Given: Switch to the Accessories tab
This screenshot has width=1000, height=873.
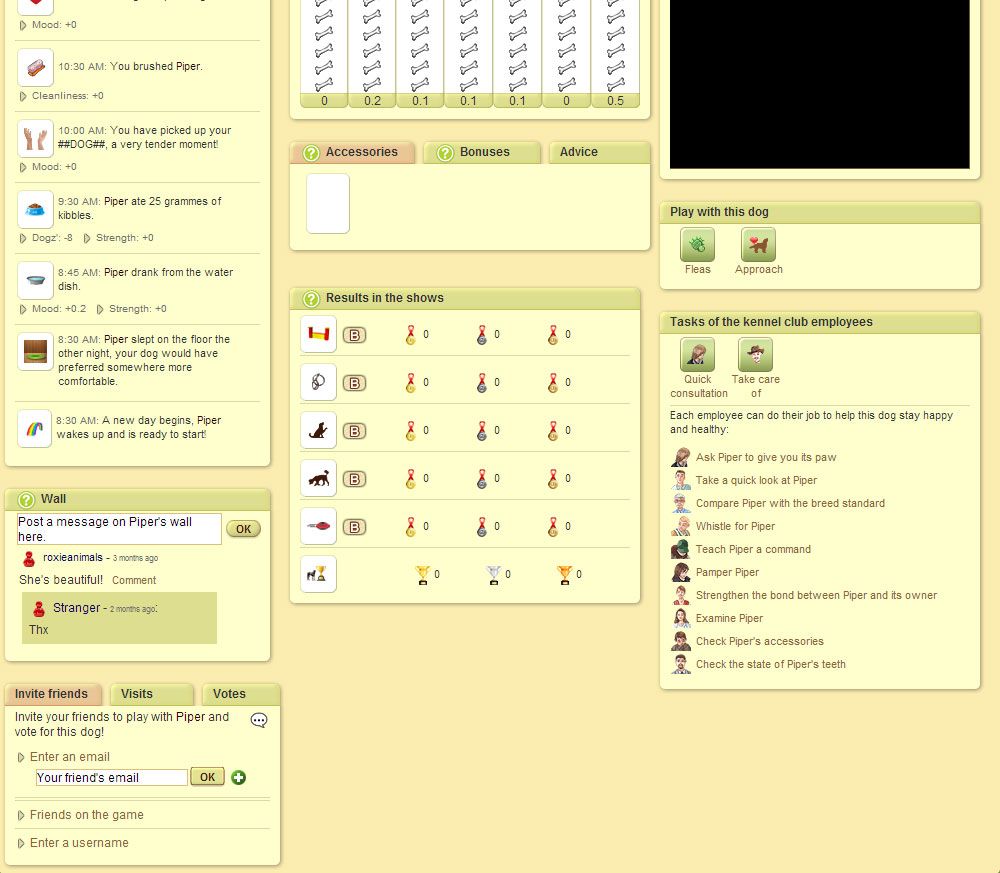Looking at the screenshot, I should coord(353,152).
